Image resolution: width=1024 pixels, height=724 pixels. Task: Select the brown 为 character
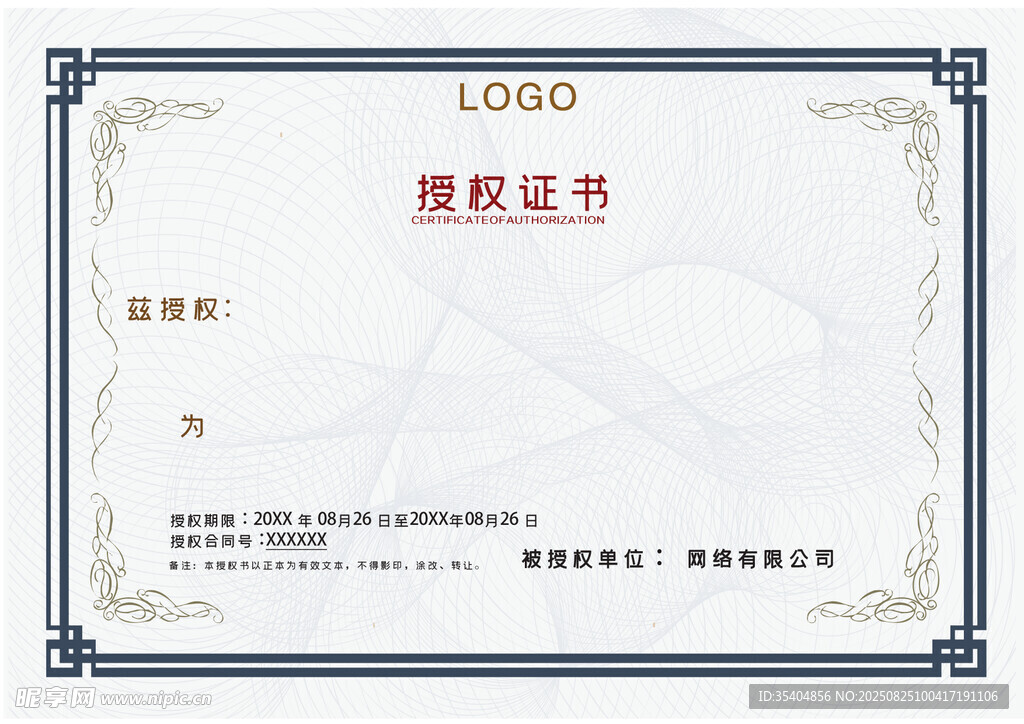pyautogui.click(x=192, y=426)
